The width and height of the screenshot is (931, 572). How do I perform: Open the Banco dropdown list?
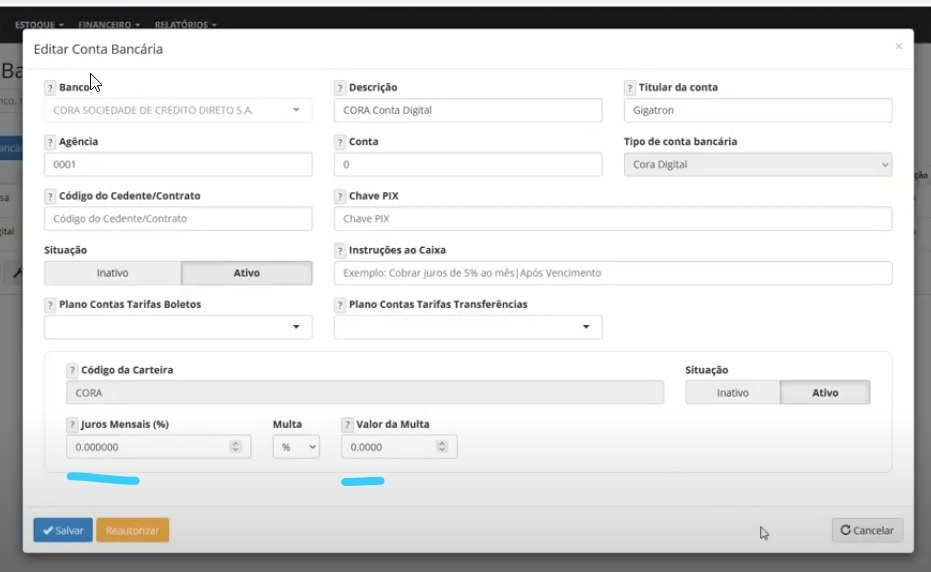coord(178,110)
